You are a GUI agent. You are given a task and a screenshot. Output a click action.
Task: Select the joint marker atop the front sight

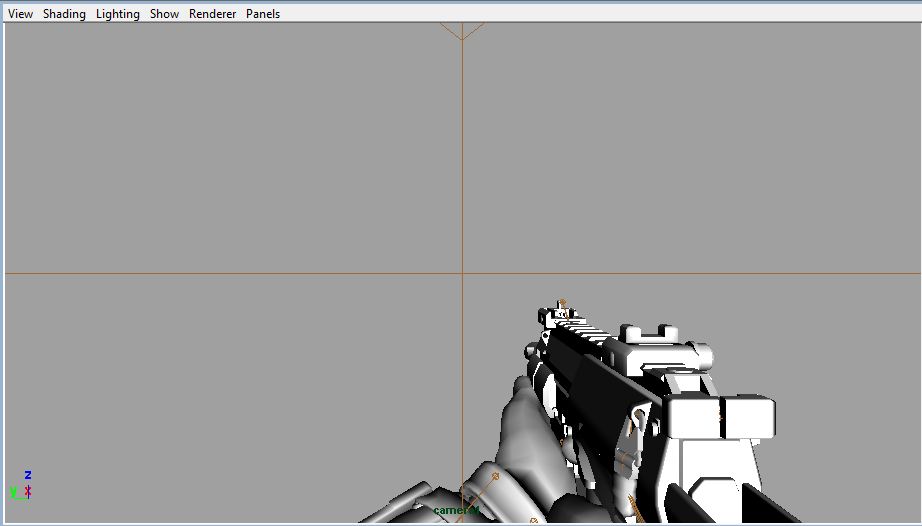(562, 303)
